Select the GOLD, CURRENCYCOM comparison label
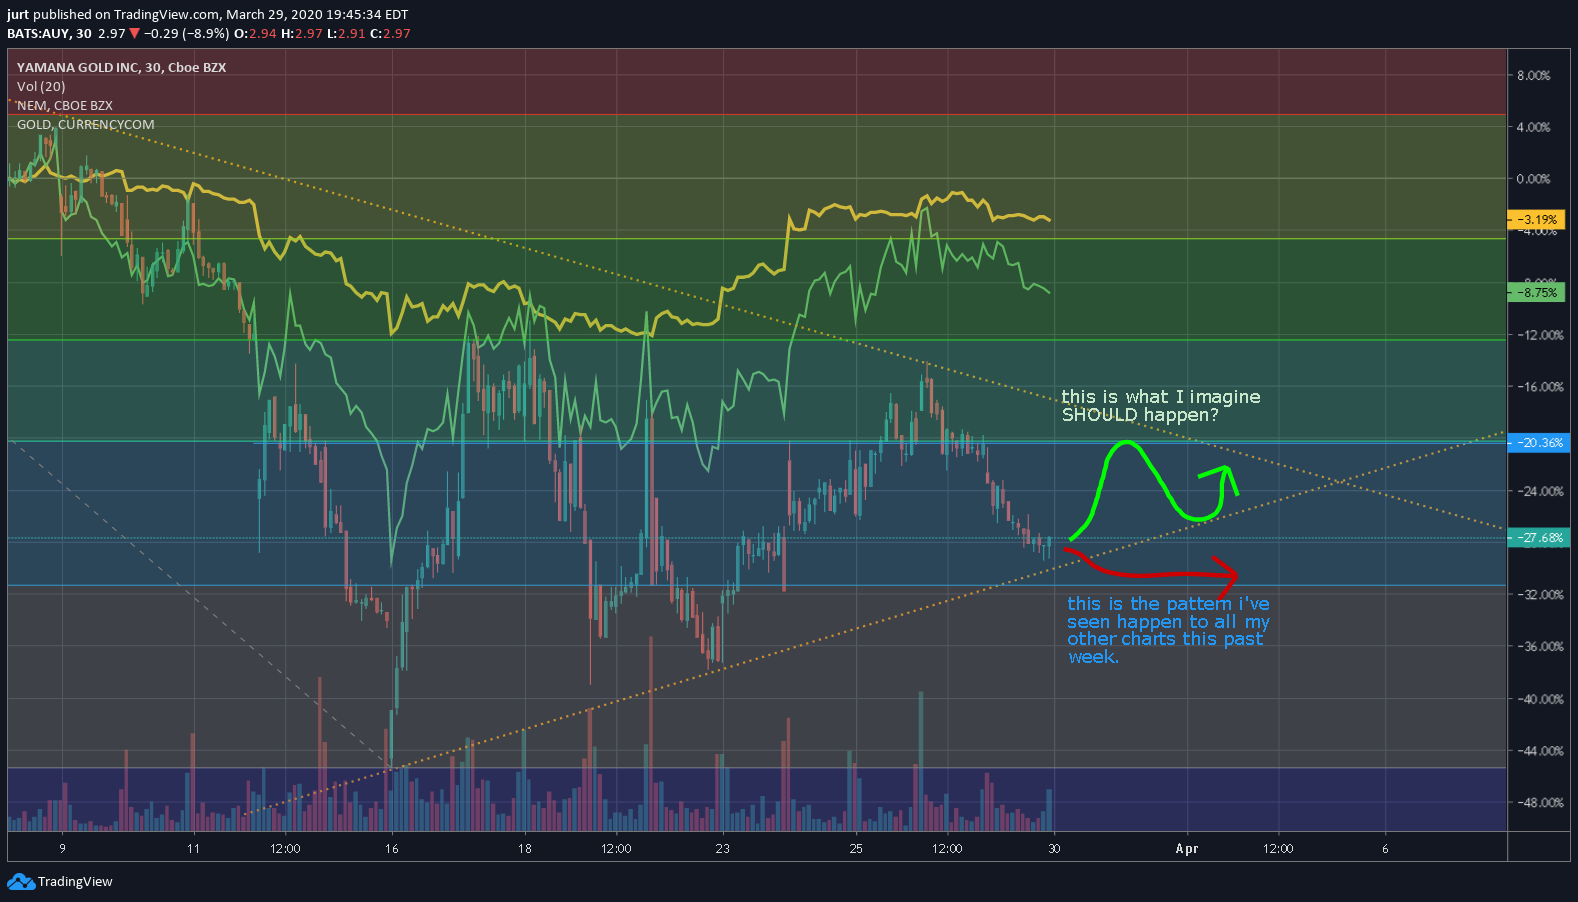 (86, 124)
